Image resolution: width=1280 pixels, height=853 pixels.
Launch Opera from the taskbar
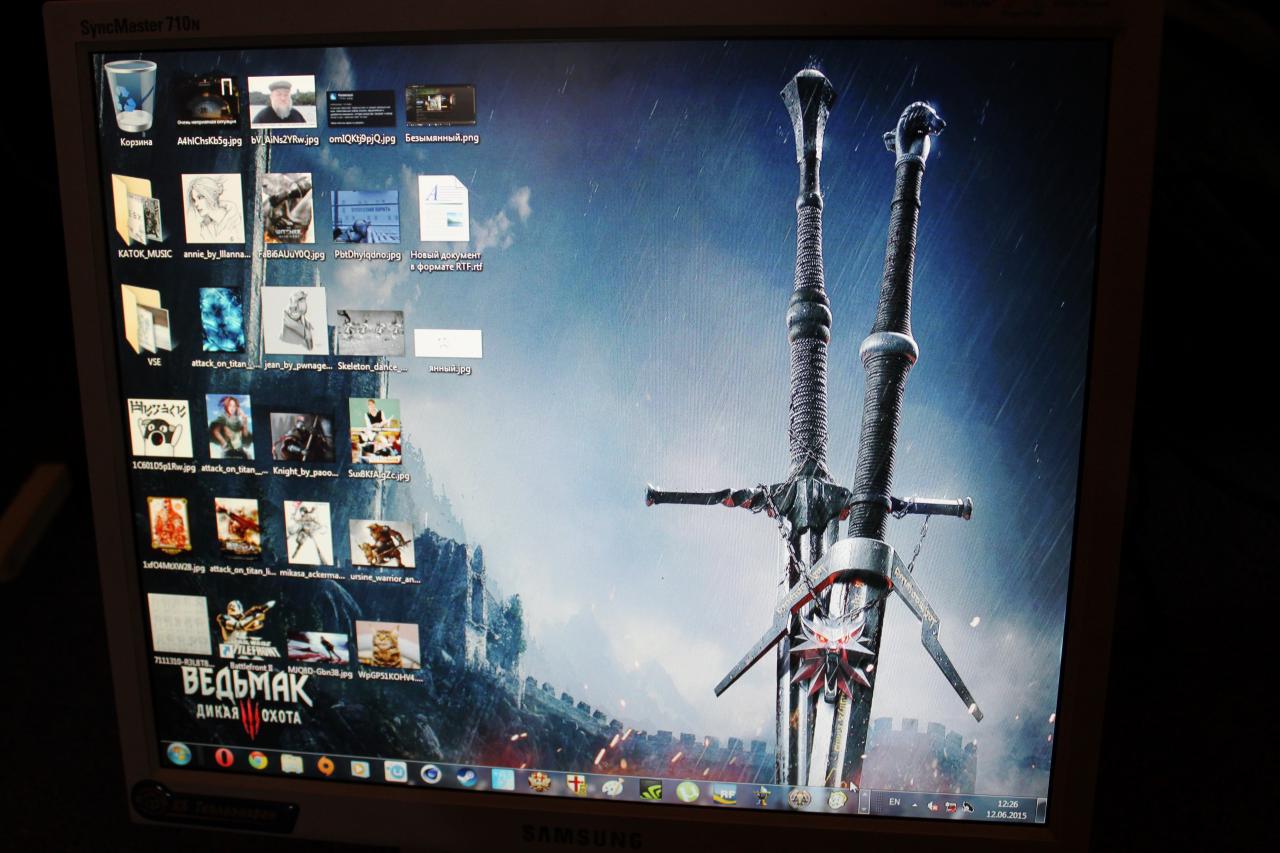[x=224, y=757]
